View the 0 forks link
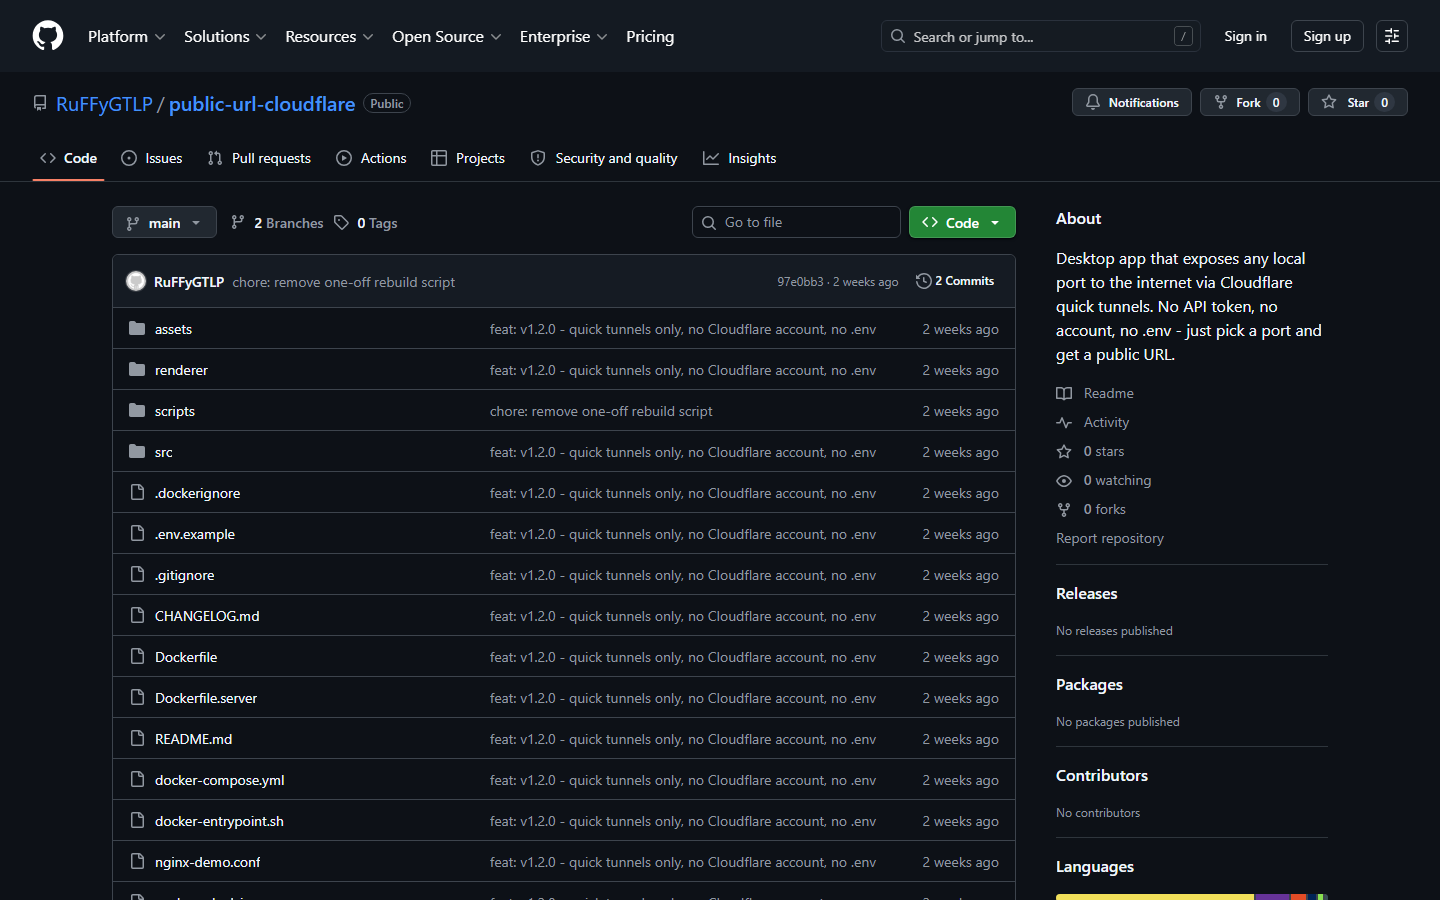This screenshot has width=1440, height=900. [x=1091, y=509]
